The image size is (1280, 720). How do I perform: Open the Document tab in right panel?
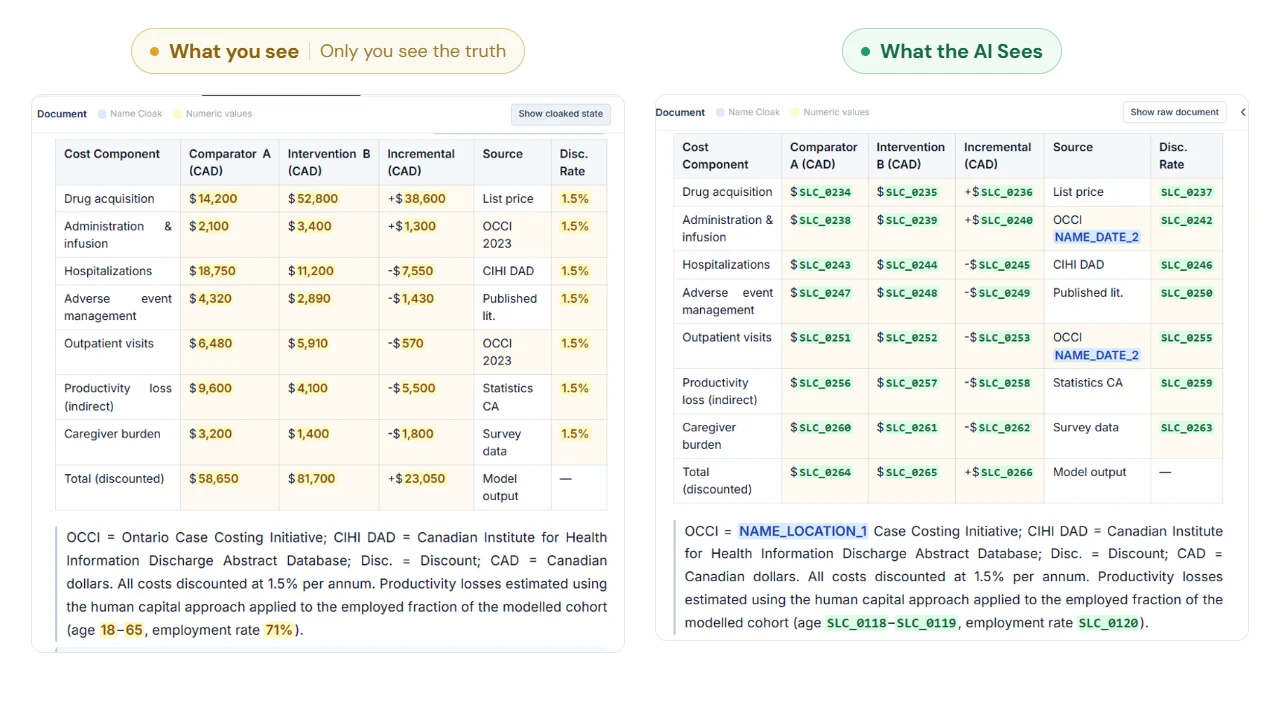coord(680,112)
